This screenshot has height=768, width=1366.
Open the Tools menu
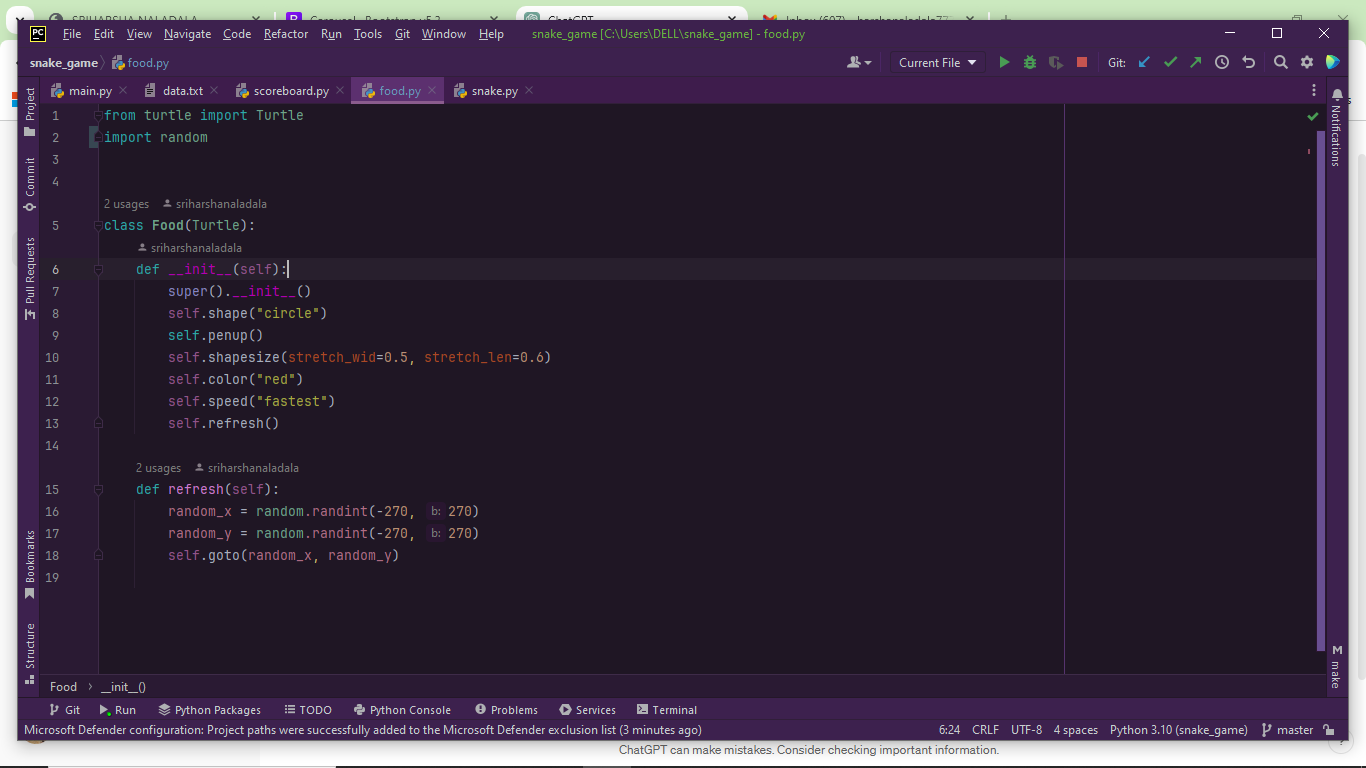point(367,33)
